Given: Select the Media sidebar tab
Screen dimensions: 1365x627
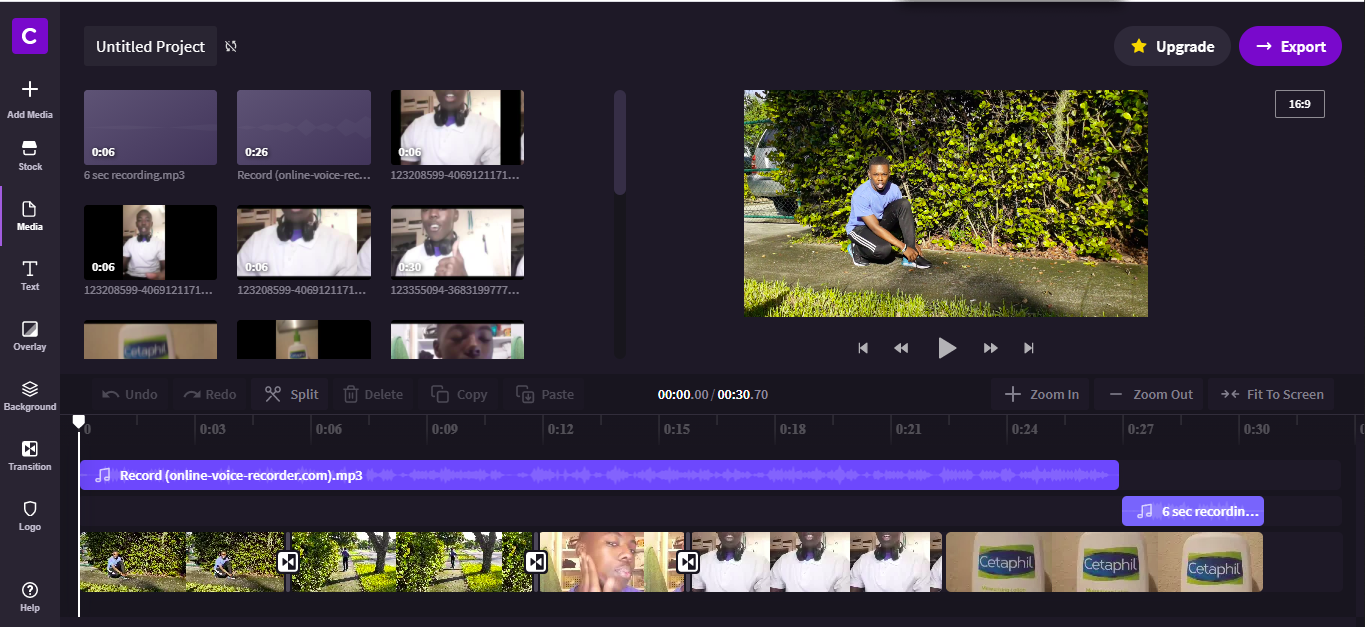Looking at the screenshot, I should point(30,216).
